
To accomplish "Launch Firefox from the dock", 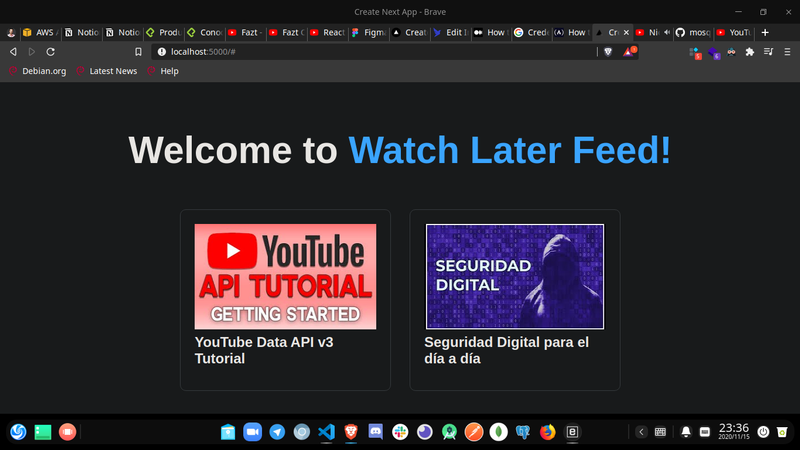I will click(547, 432).
